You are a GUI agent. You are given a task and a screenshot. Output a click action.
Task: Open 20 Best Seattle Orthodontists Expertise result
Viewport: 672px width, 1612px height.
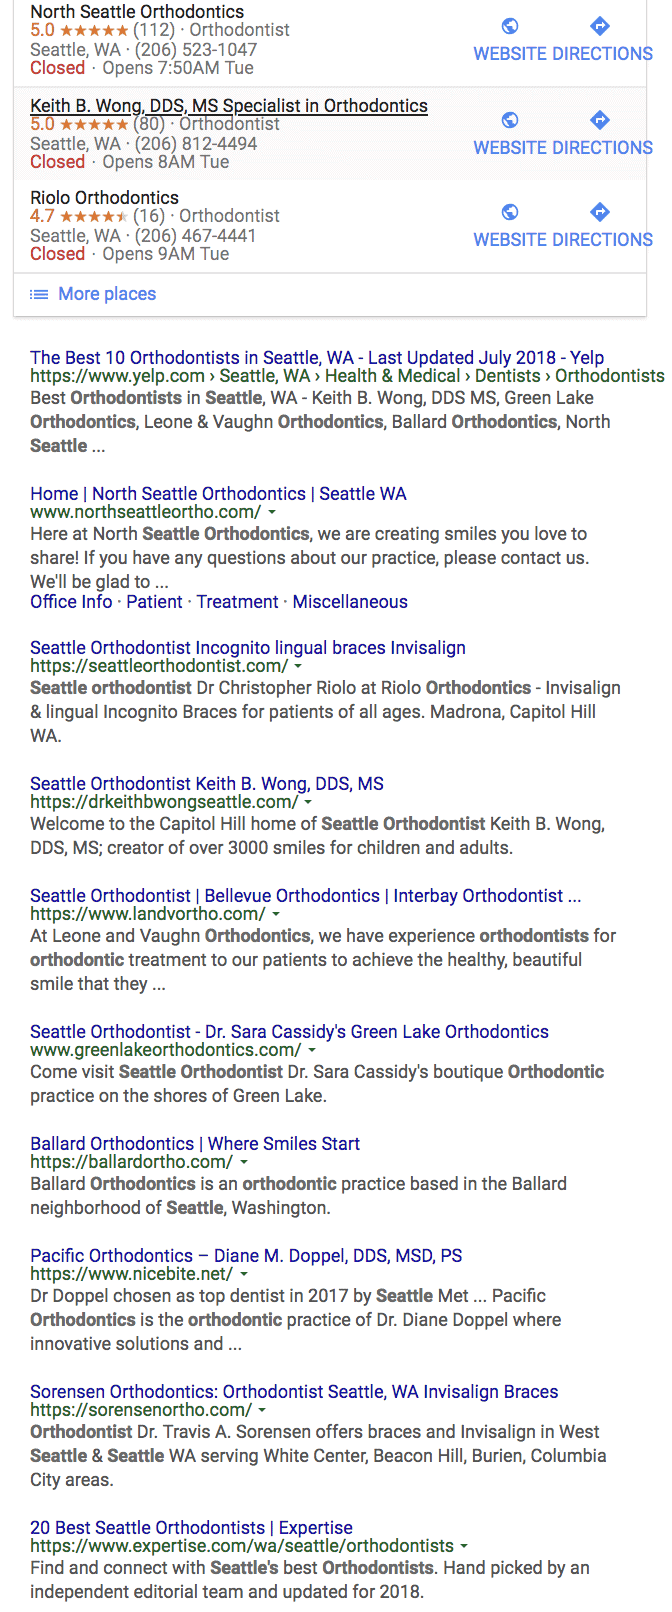[x=191, y=1527]
